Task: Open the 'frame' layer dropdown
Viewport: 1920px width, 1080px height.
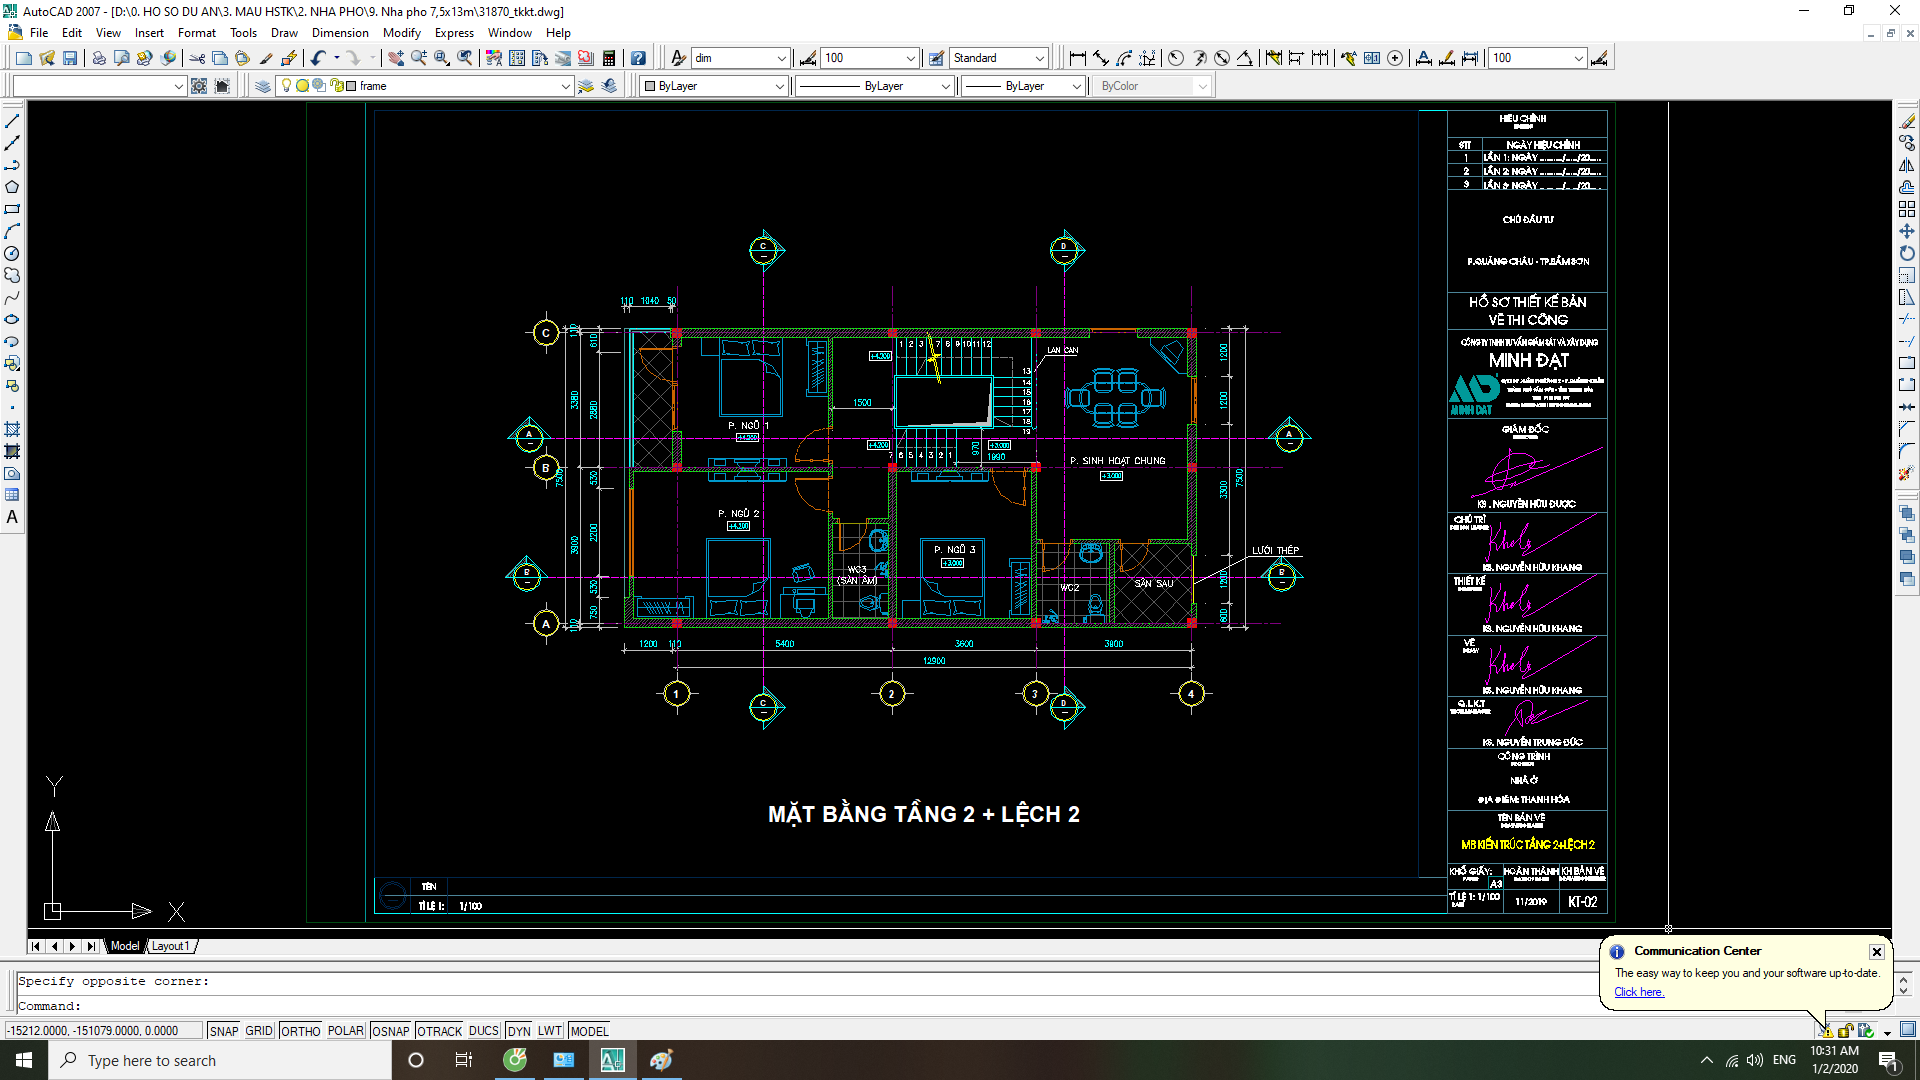Action: click(457, 86)
